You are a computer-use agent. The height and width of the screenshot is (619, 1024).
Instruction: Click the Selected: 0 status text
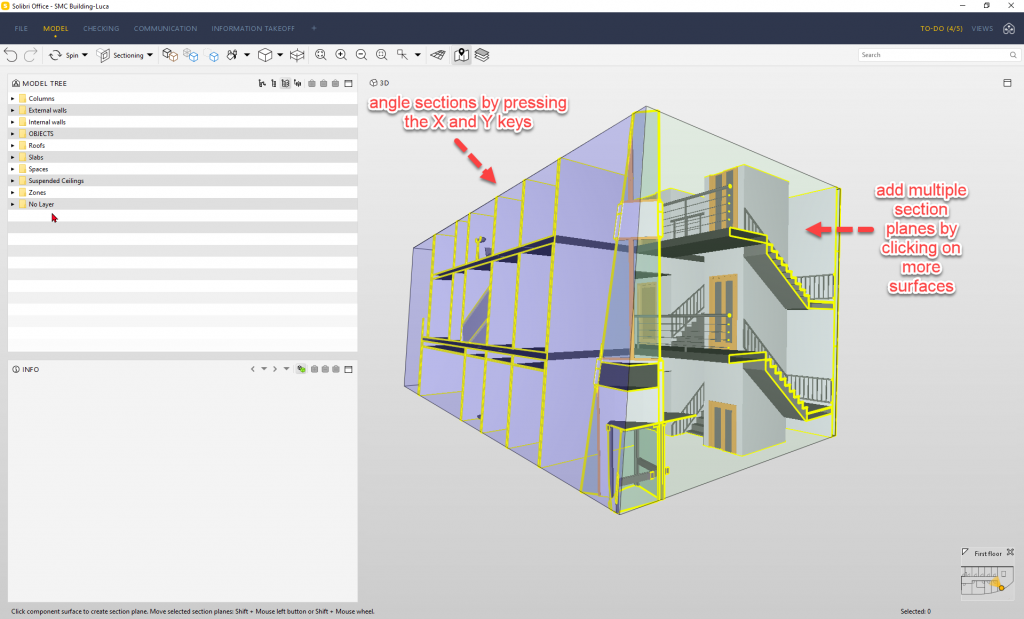tap(916, 612)
